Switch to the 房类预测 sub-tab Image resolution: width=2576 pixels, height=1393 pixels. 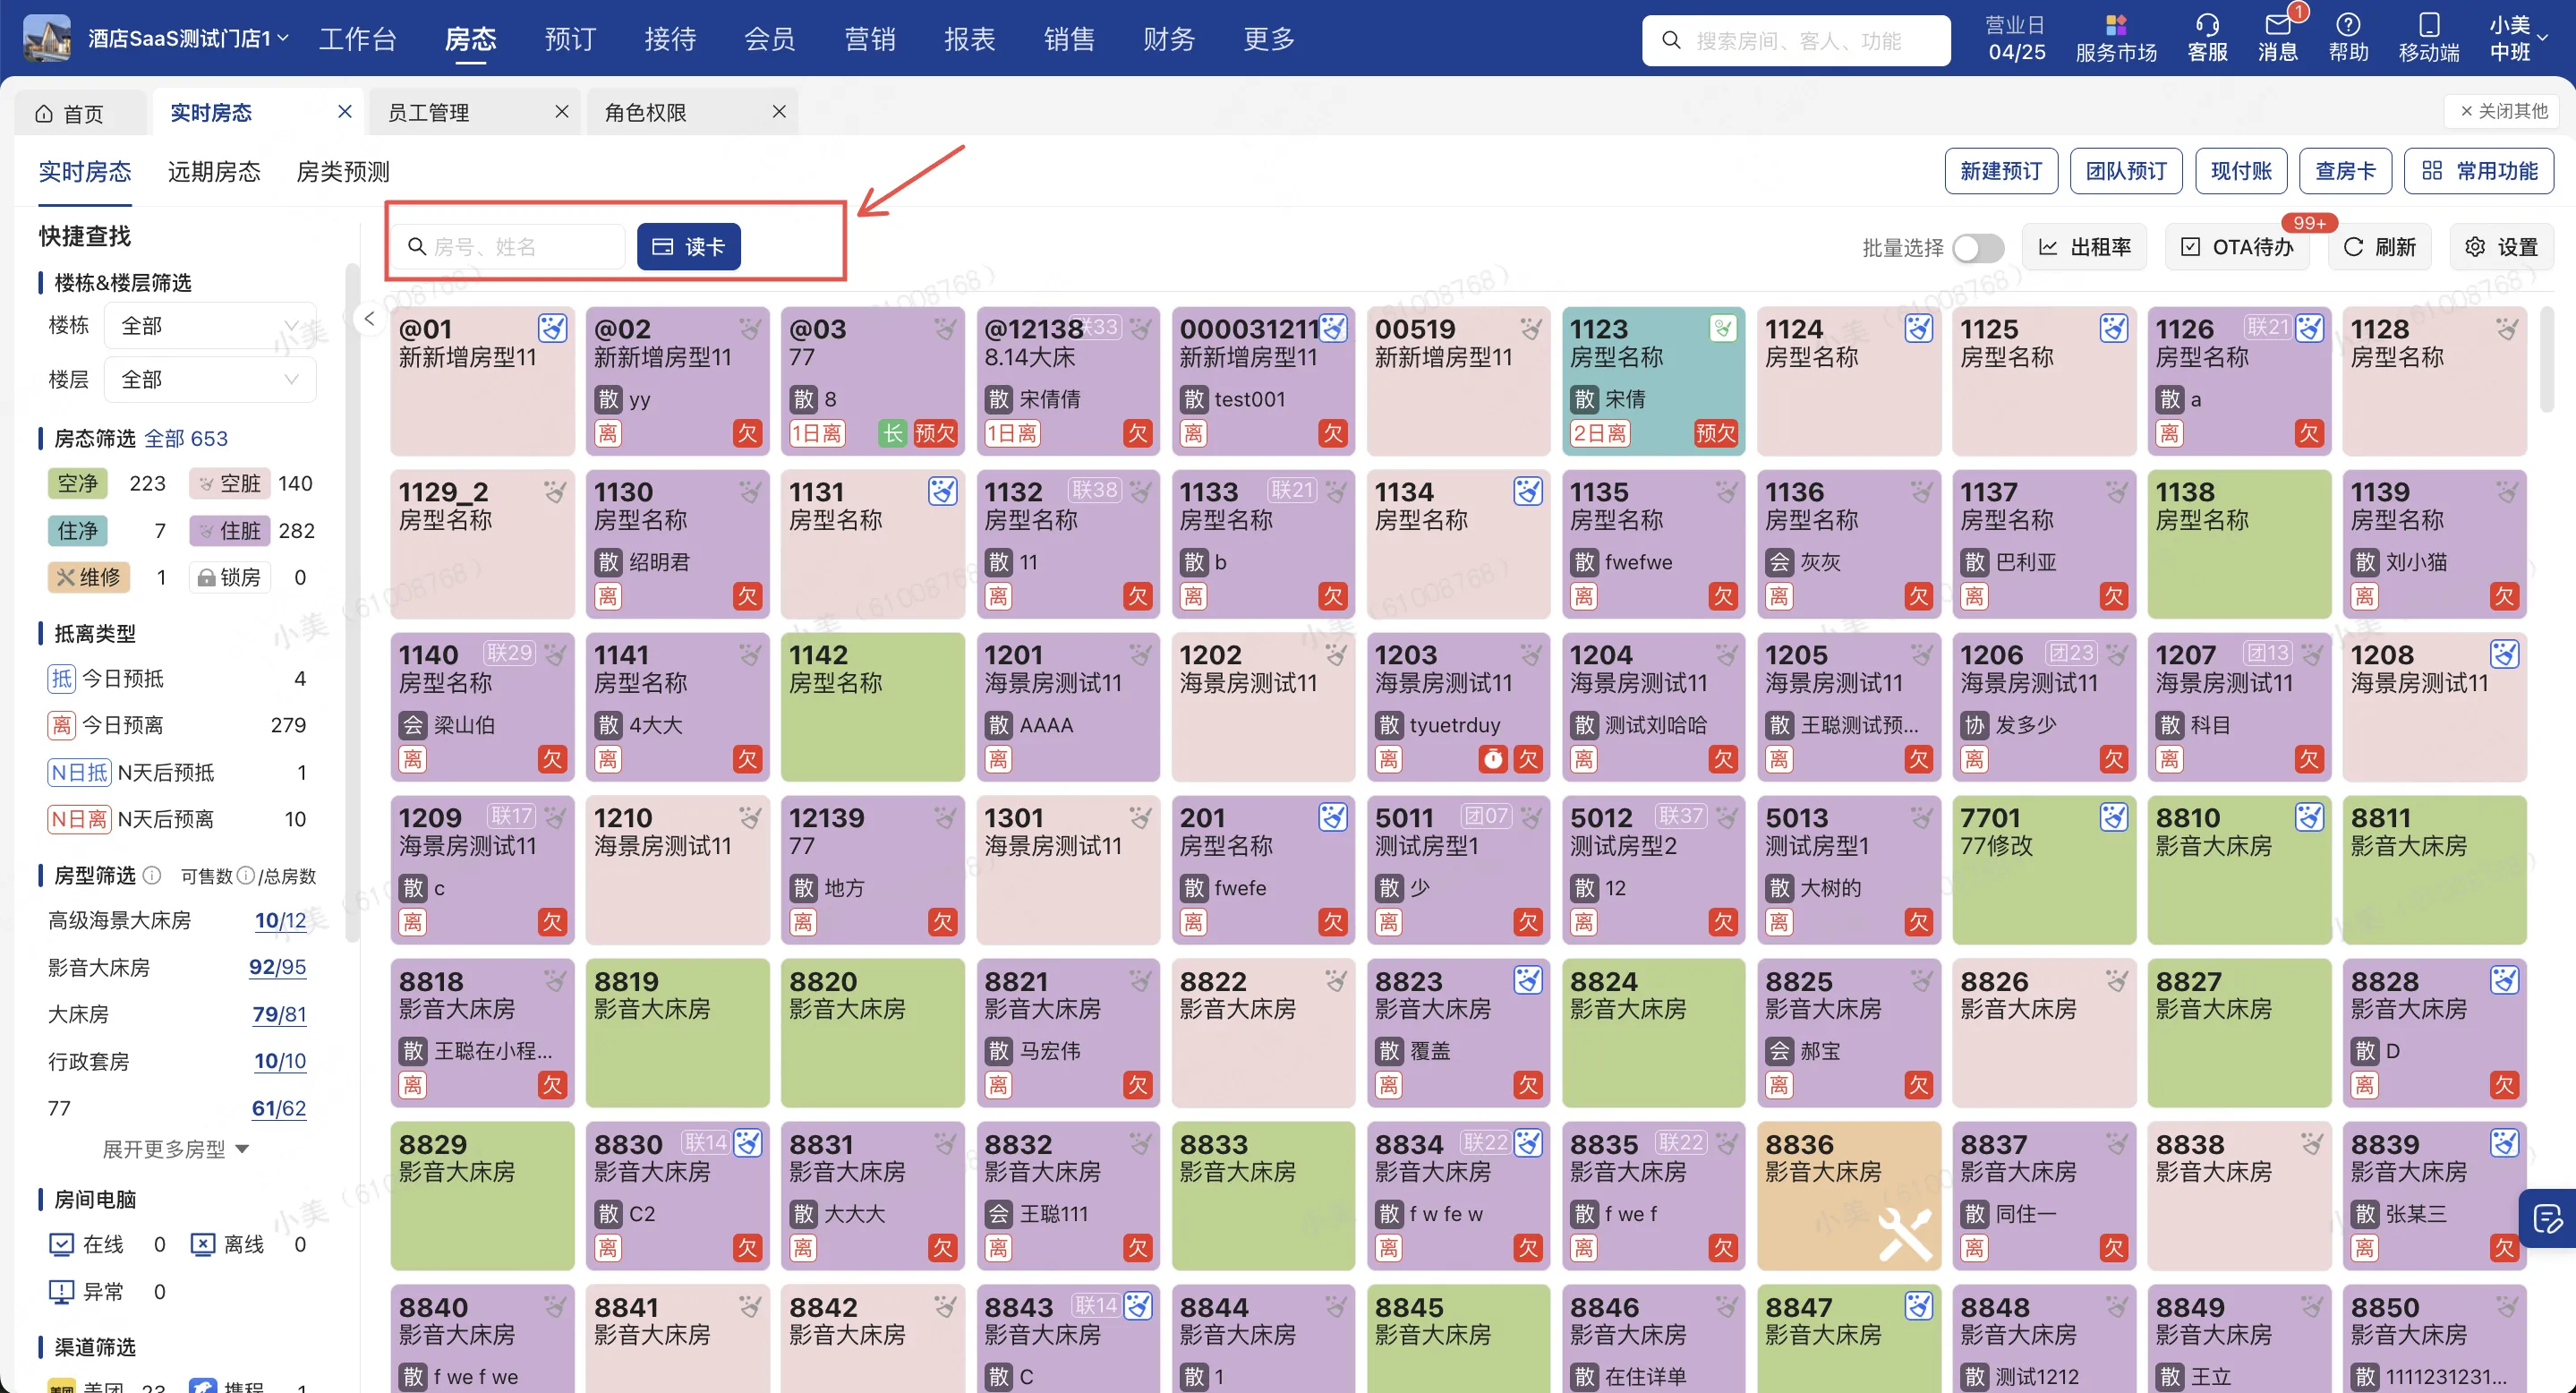tap(343, 172)
